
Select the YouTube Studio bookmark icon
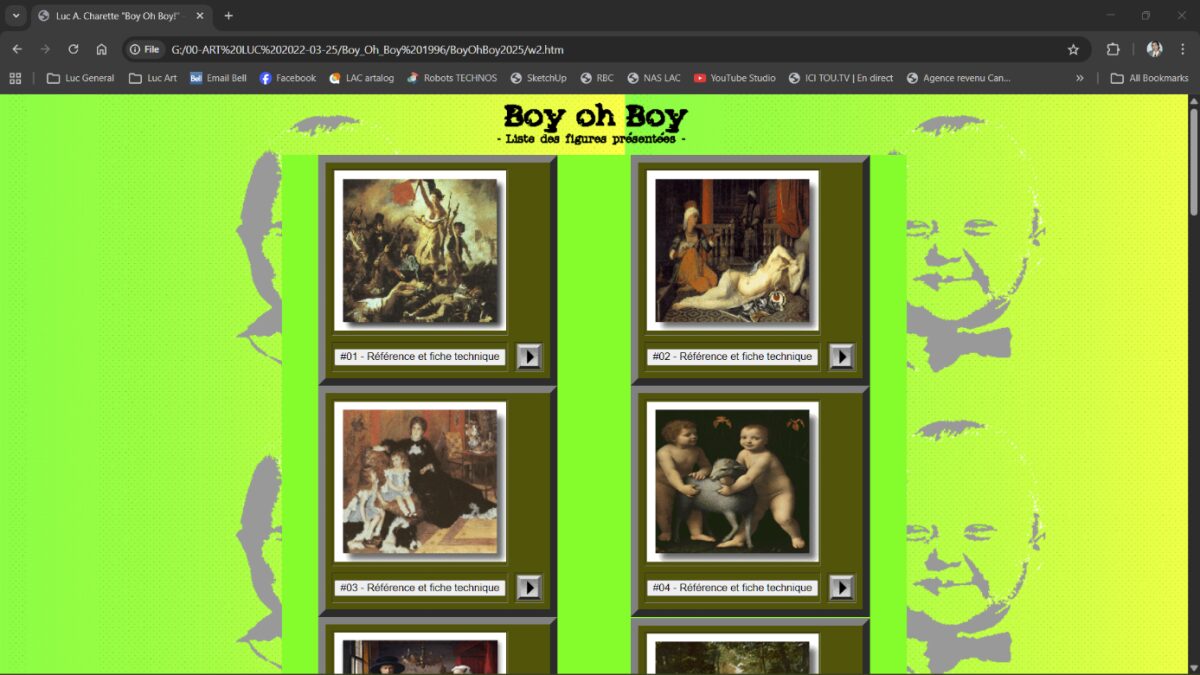tap(702, 78)
